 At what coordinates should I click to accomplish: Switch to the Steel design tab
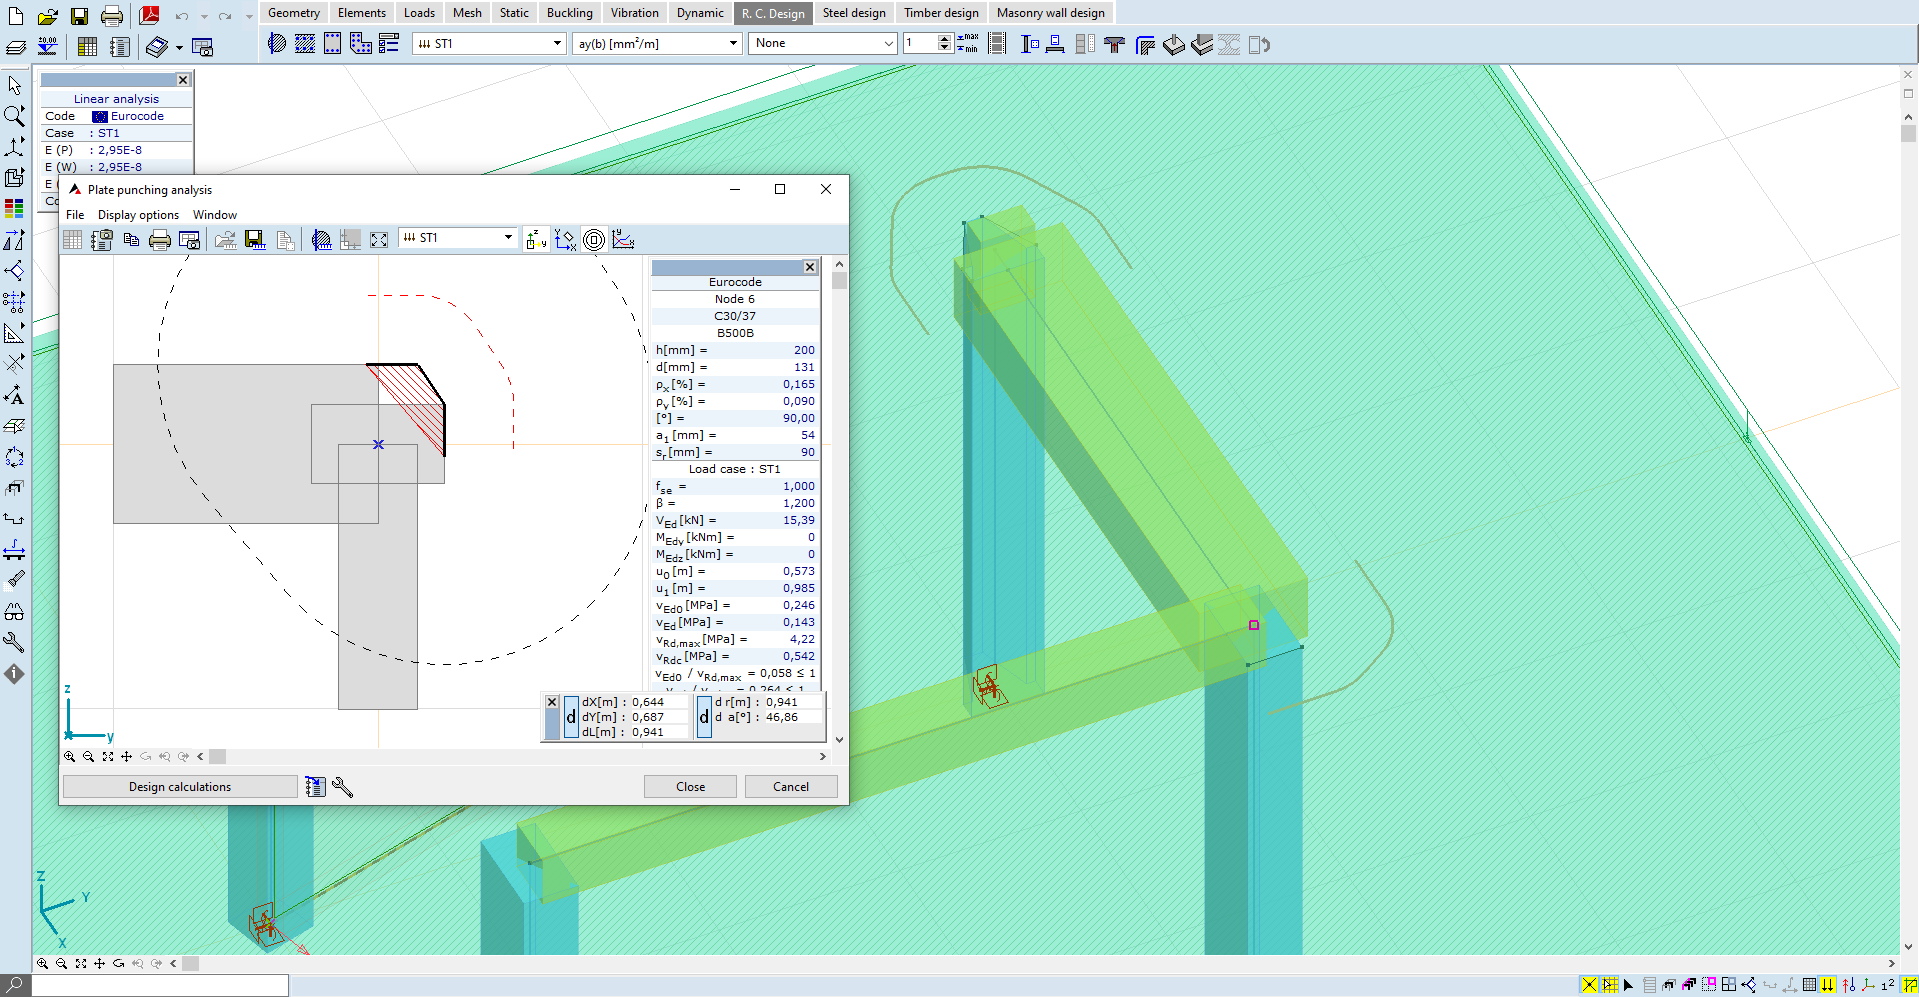click(x=854, y=13)
